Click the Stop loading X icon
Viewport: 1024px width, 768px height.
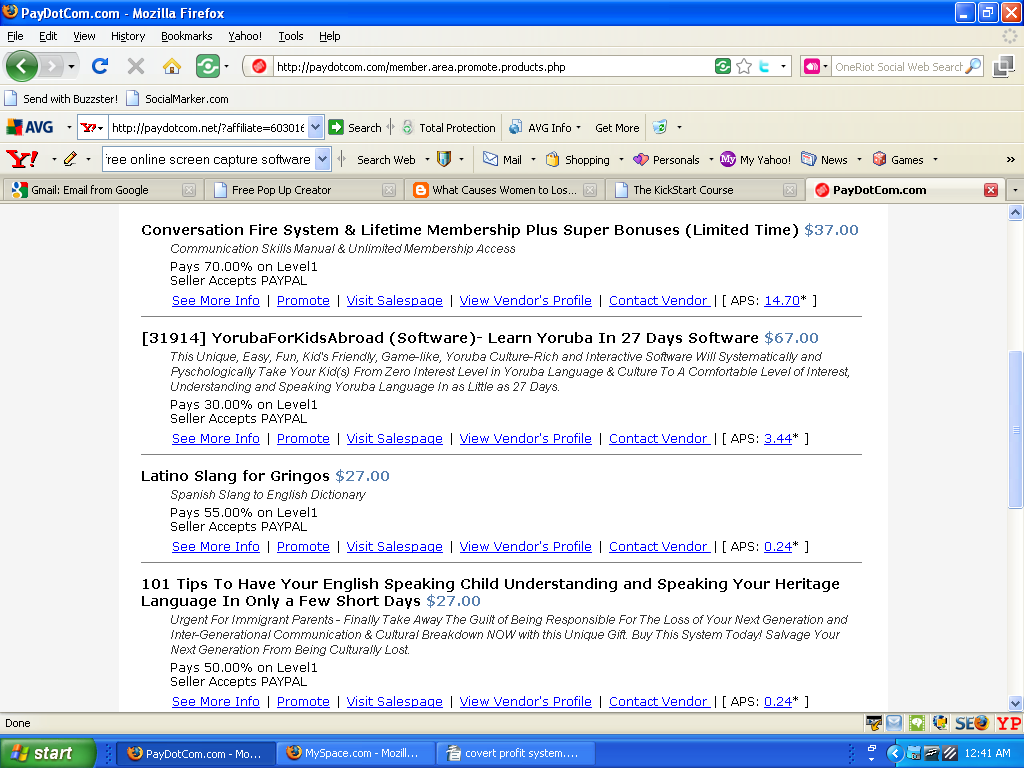click(136, 67)
